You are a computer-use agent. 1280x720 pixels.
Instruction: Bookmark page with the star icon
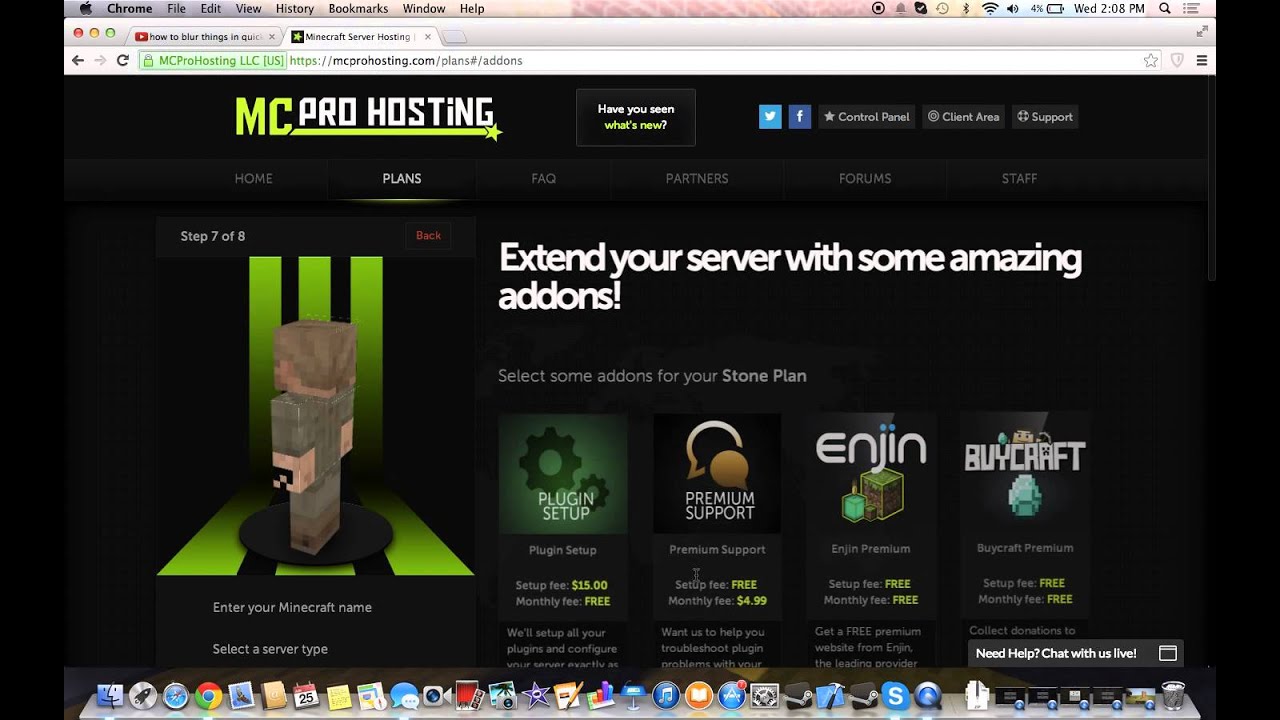point(1151,61)
